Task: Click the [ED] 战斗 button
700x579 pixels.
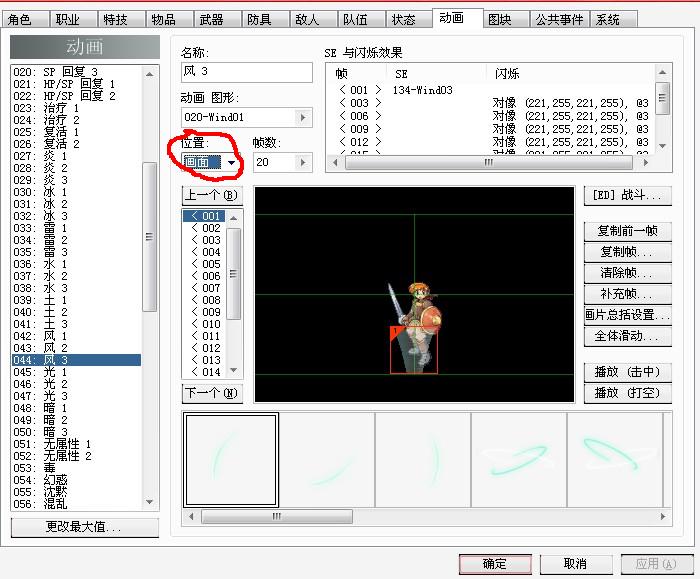Action: (x=627, y=196)
